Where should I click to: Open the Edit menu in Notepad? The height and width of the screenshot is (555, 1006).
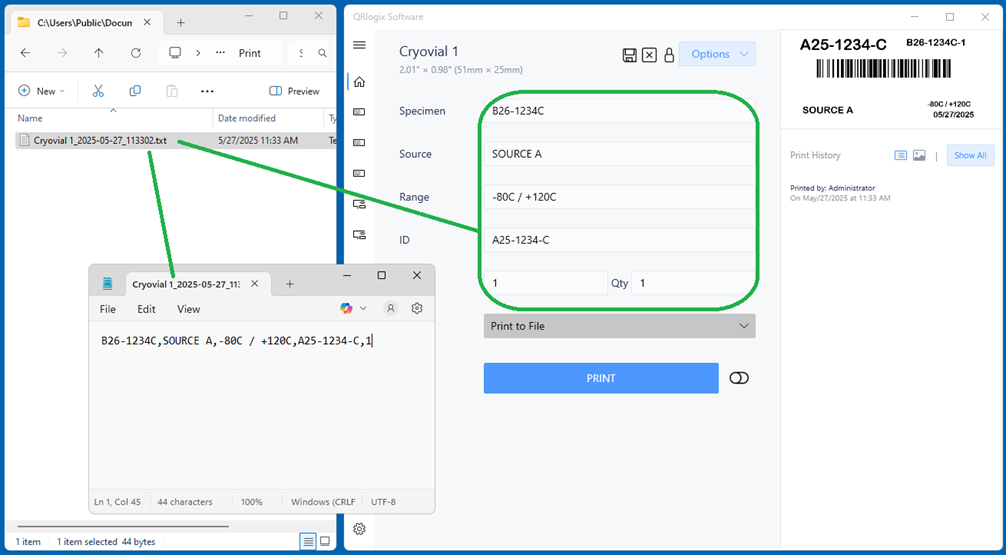[x=146, y=310]
